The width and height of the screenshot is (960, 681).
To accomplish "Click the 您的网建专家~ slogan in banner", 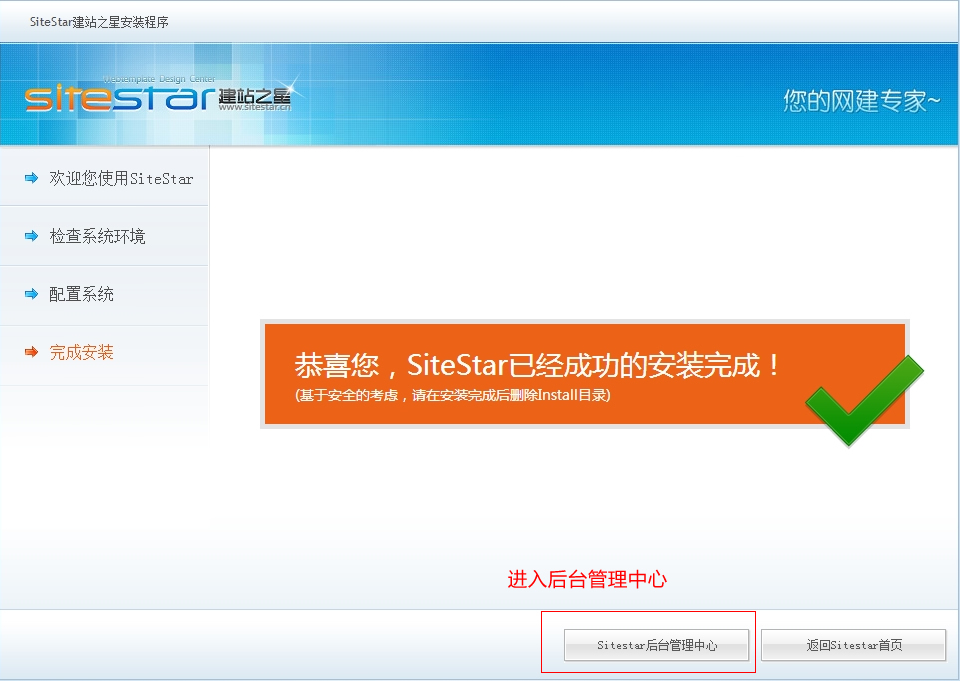I will point(861,100).
